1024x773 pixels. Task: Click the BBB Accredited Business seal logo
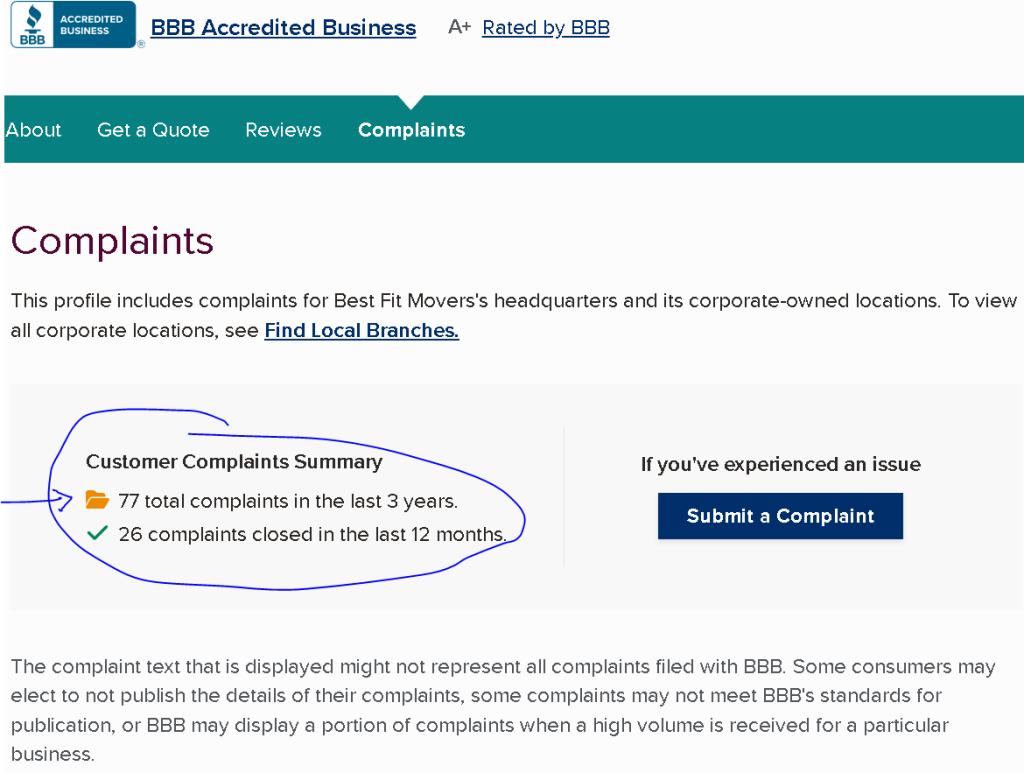point(72,25)
